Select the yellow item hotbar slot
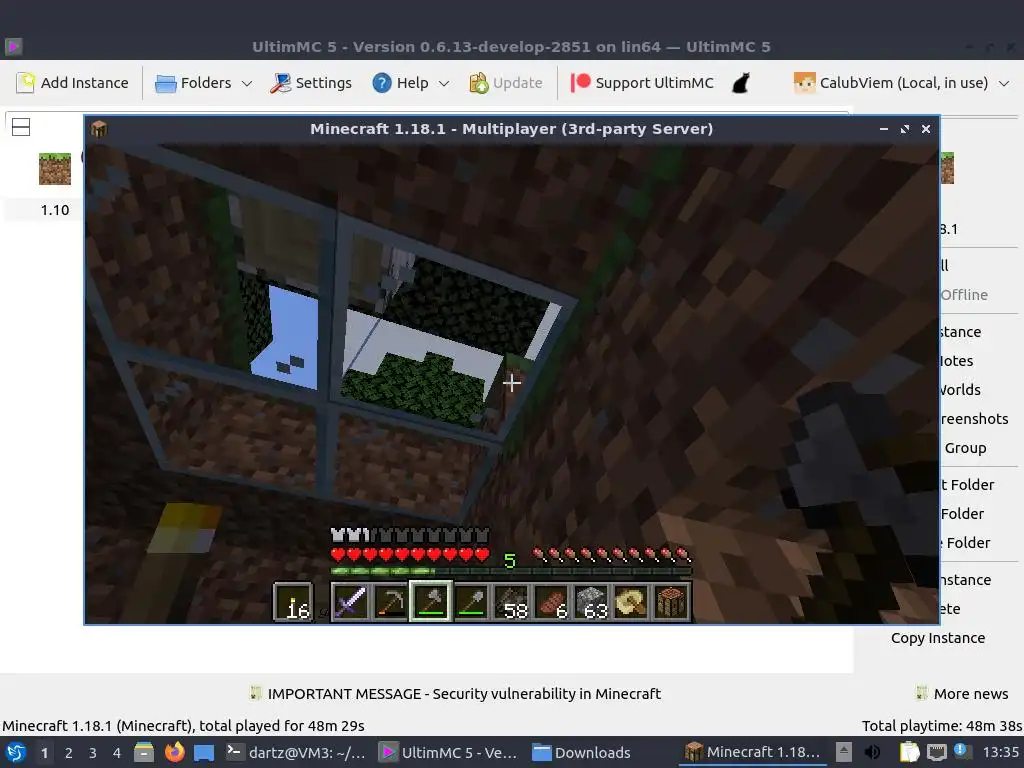The image size is (1024, 768). click(632, 601)
